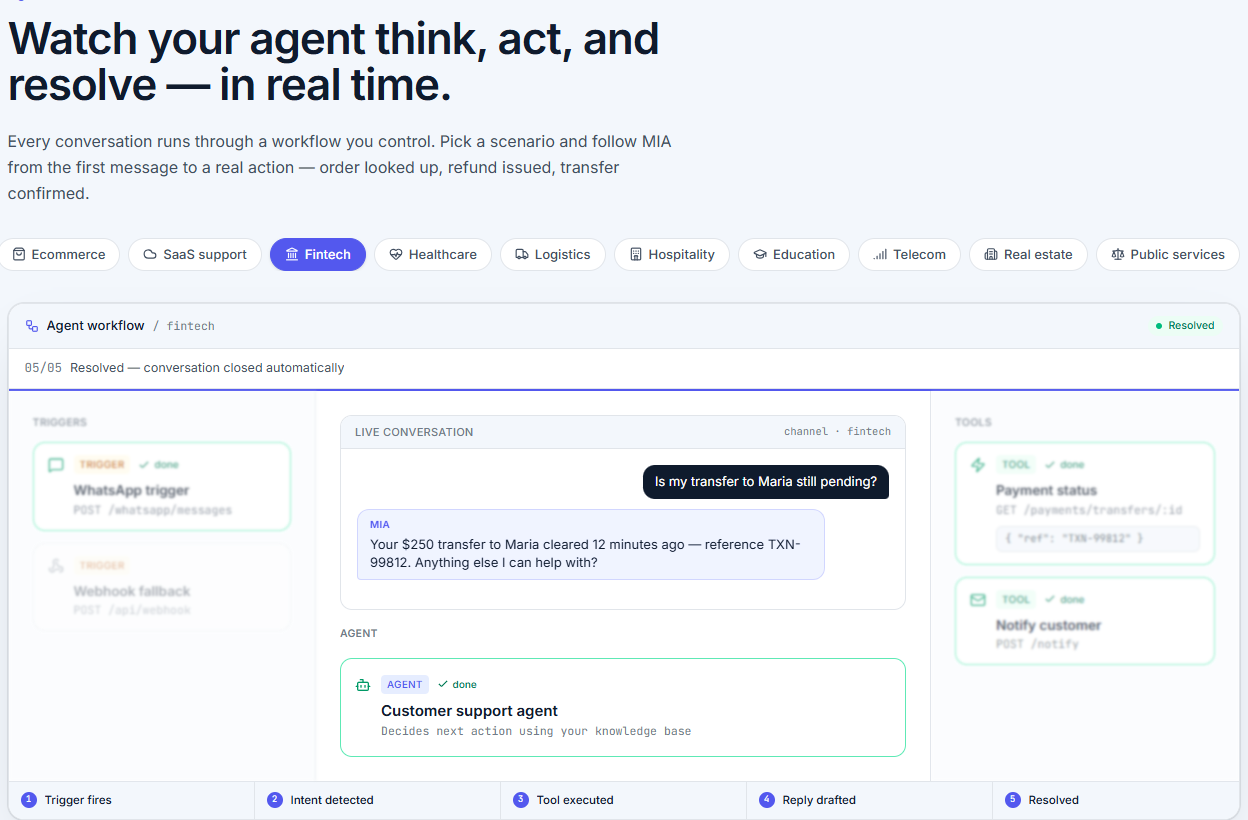Click the TOOL tag on Payment status
Viewport: 1248px width, 820px height.
[x=1016, y=465]
